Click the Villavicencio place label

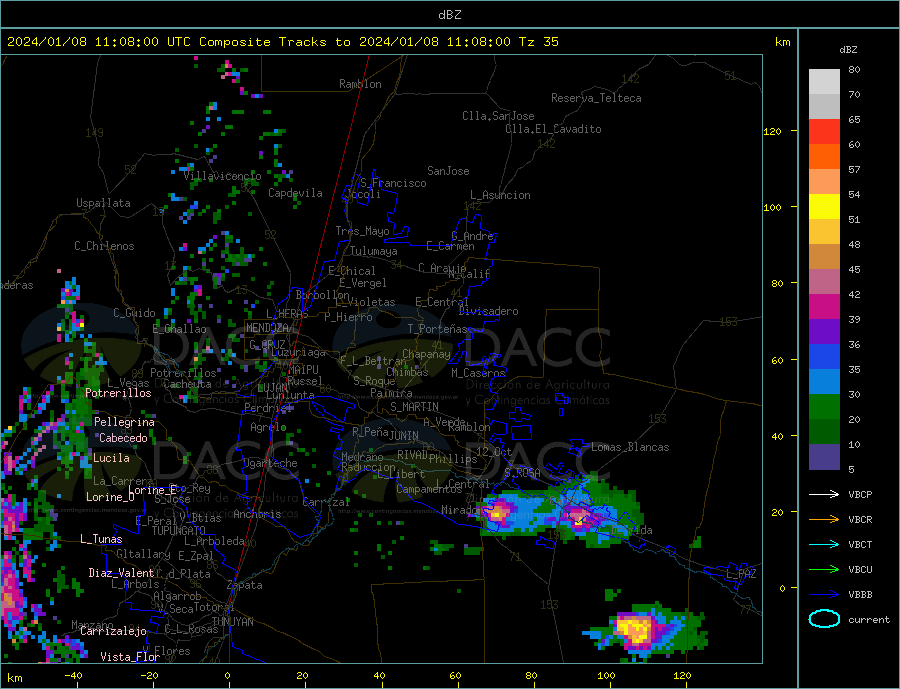point(222,176)
